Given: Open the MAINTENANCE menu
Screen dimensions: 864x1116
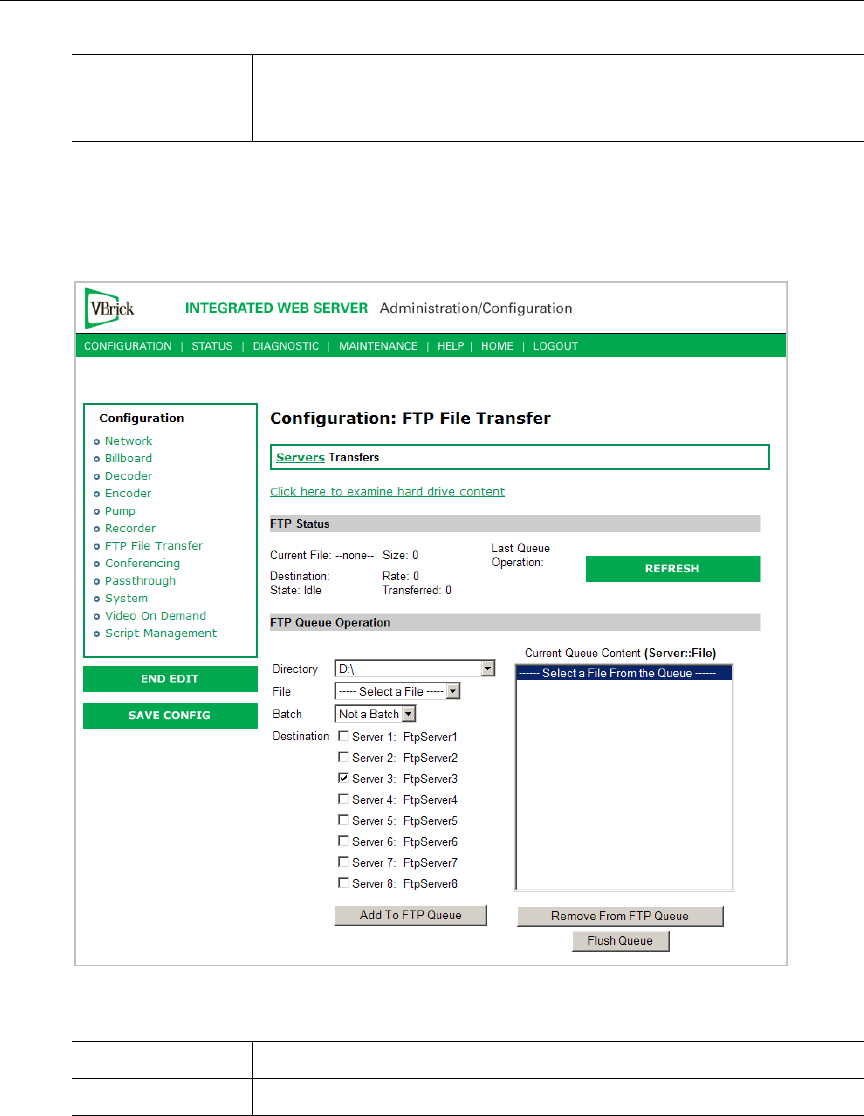Looking at the screenshot, I should tap(379, 346).
